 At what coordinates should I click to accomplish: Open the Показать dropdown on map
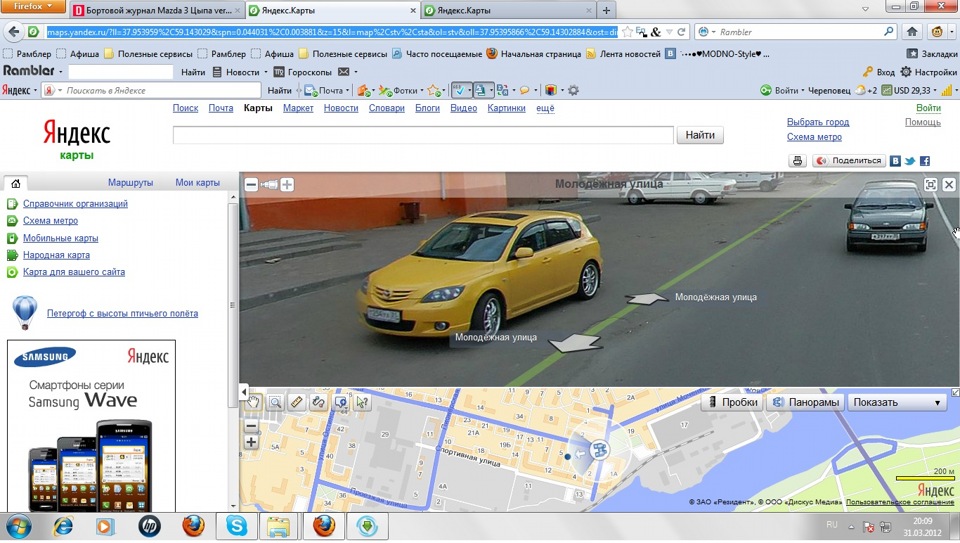[896, 402]
